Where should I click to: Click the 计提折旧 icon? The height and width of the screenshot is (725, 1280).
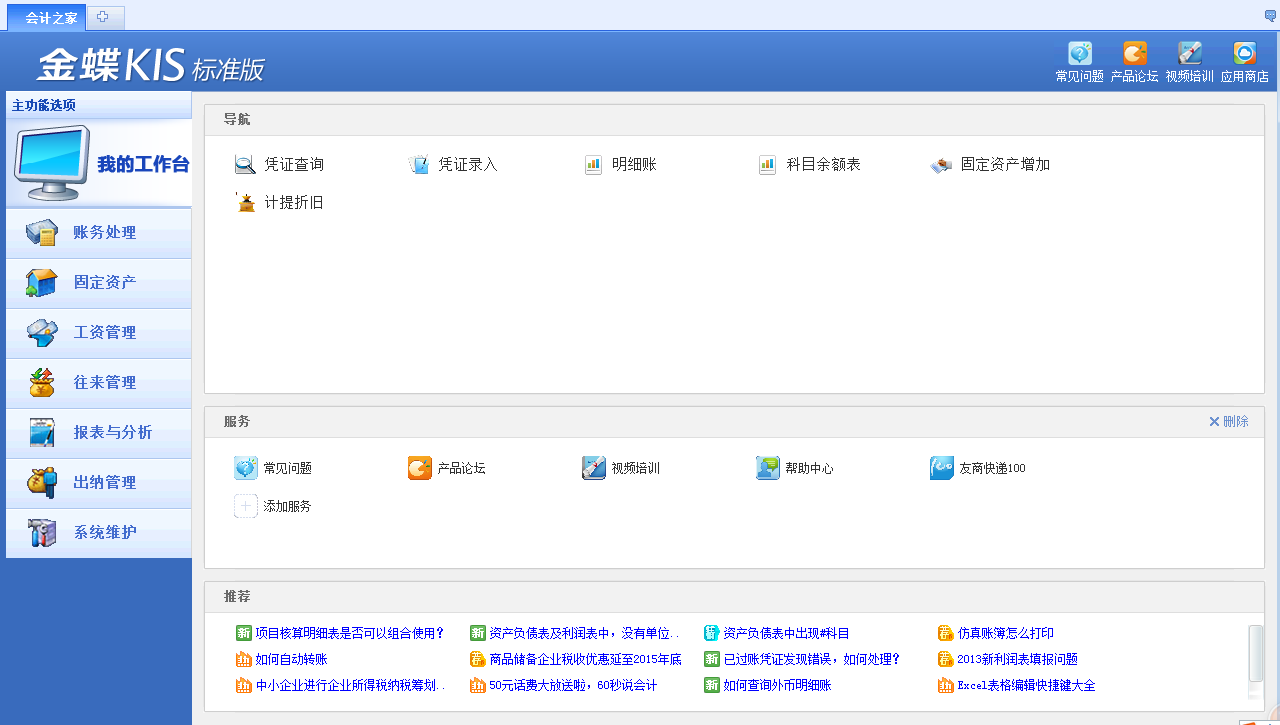coord(245,203)
